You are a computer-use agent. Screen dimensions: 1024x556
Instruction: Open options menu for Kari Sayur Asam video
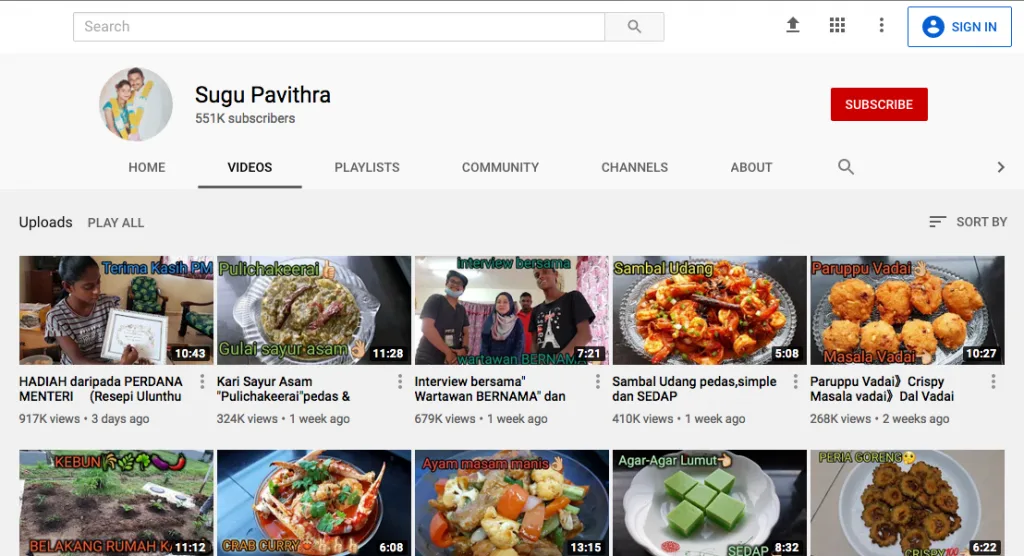click(399, 382)
